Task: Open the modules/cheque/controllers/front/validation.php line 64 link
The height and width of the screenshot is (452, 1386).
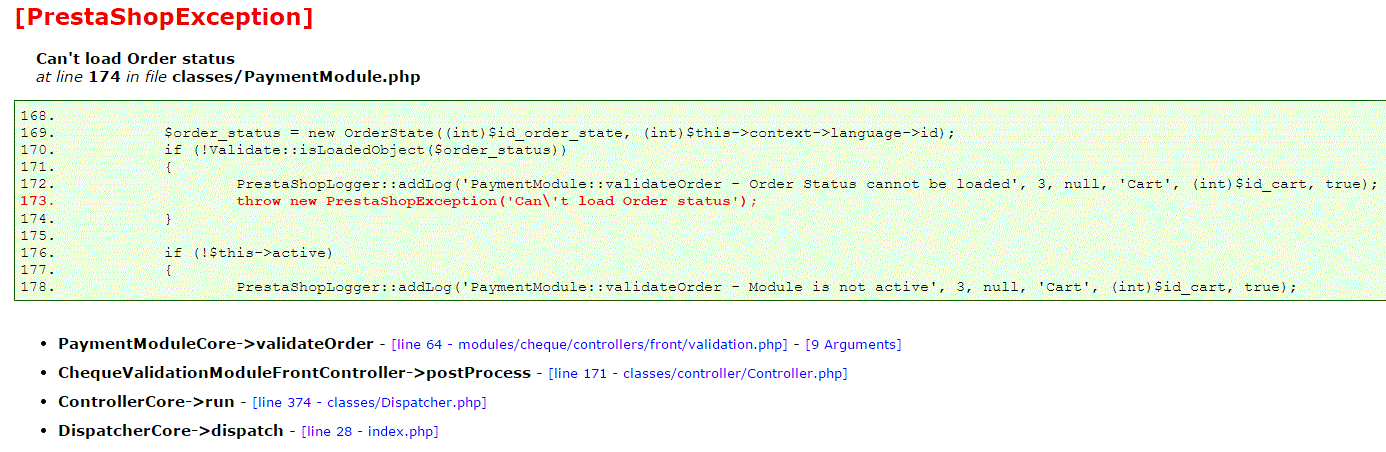Action: point(590,344)
